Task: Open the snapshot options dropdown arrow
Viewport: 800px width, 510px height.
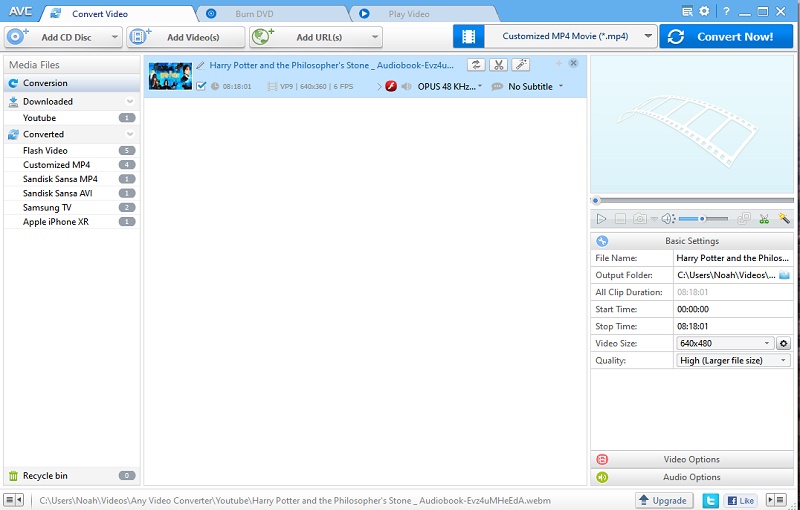Action: 654,219
